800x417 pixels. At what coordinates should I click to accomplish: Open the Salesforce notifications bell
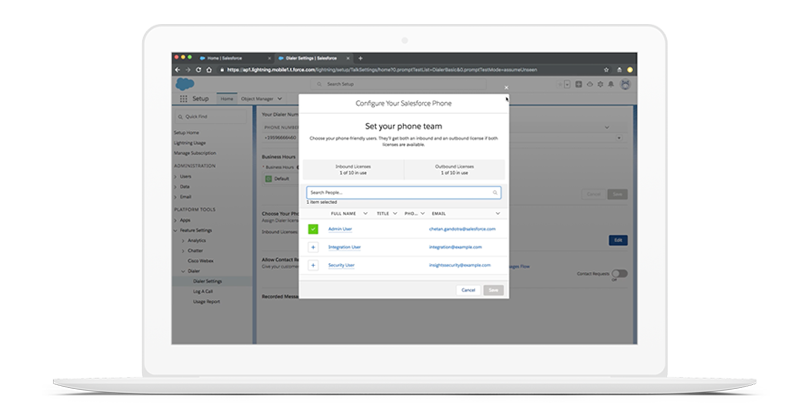(611, 84)
